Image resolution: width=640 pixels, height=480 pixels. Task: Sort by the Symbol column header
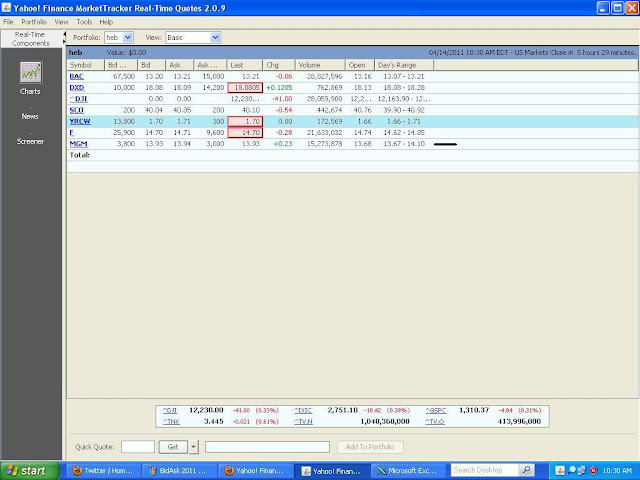click(x=86, y=65)
